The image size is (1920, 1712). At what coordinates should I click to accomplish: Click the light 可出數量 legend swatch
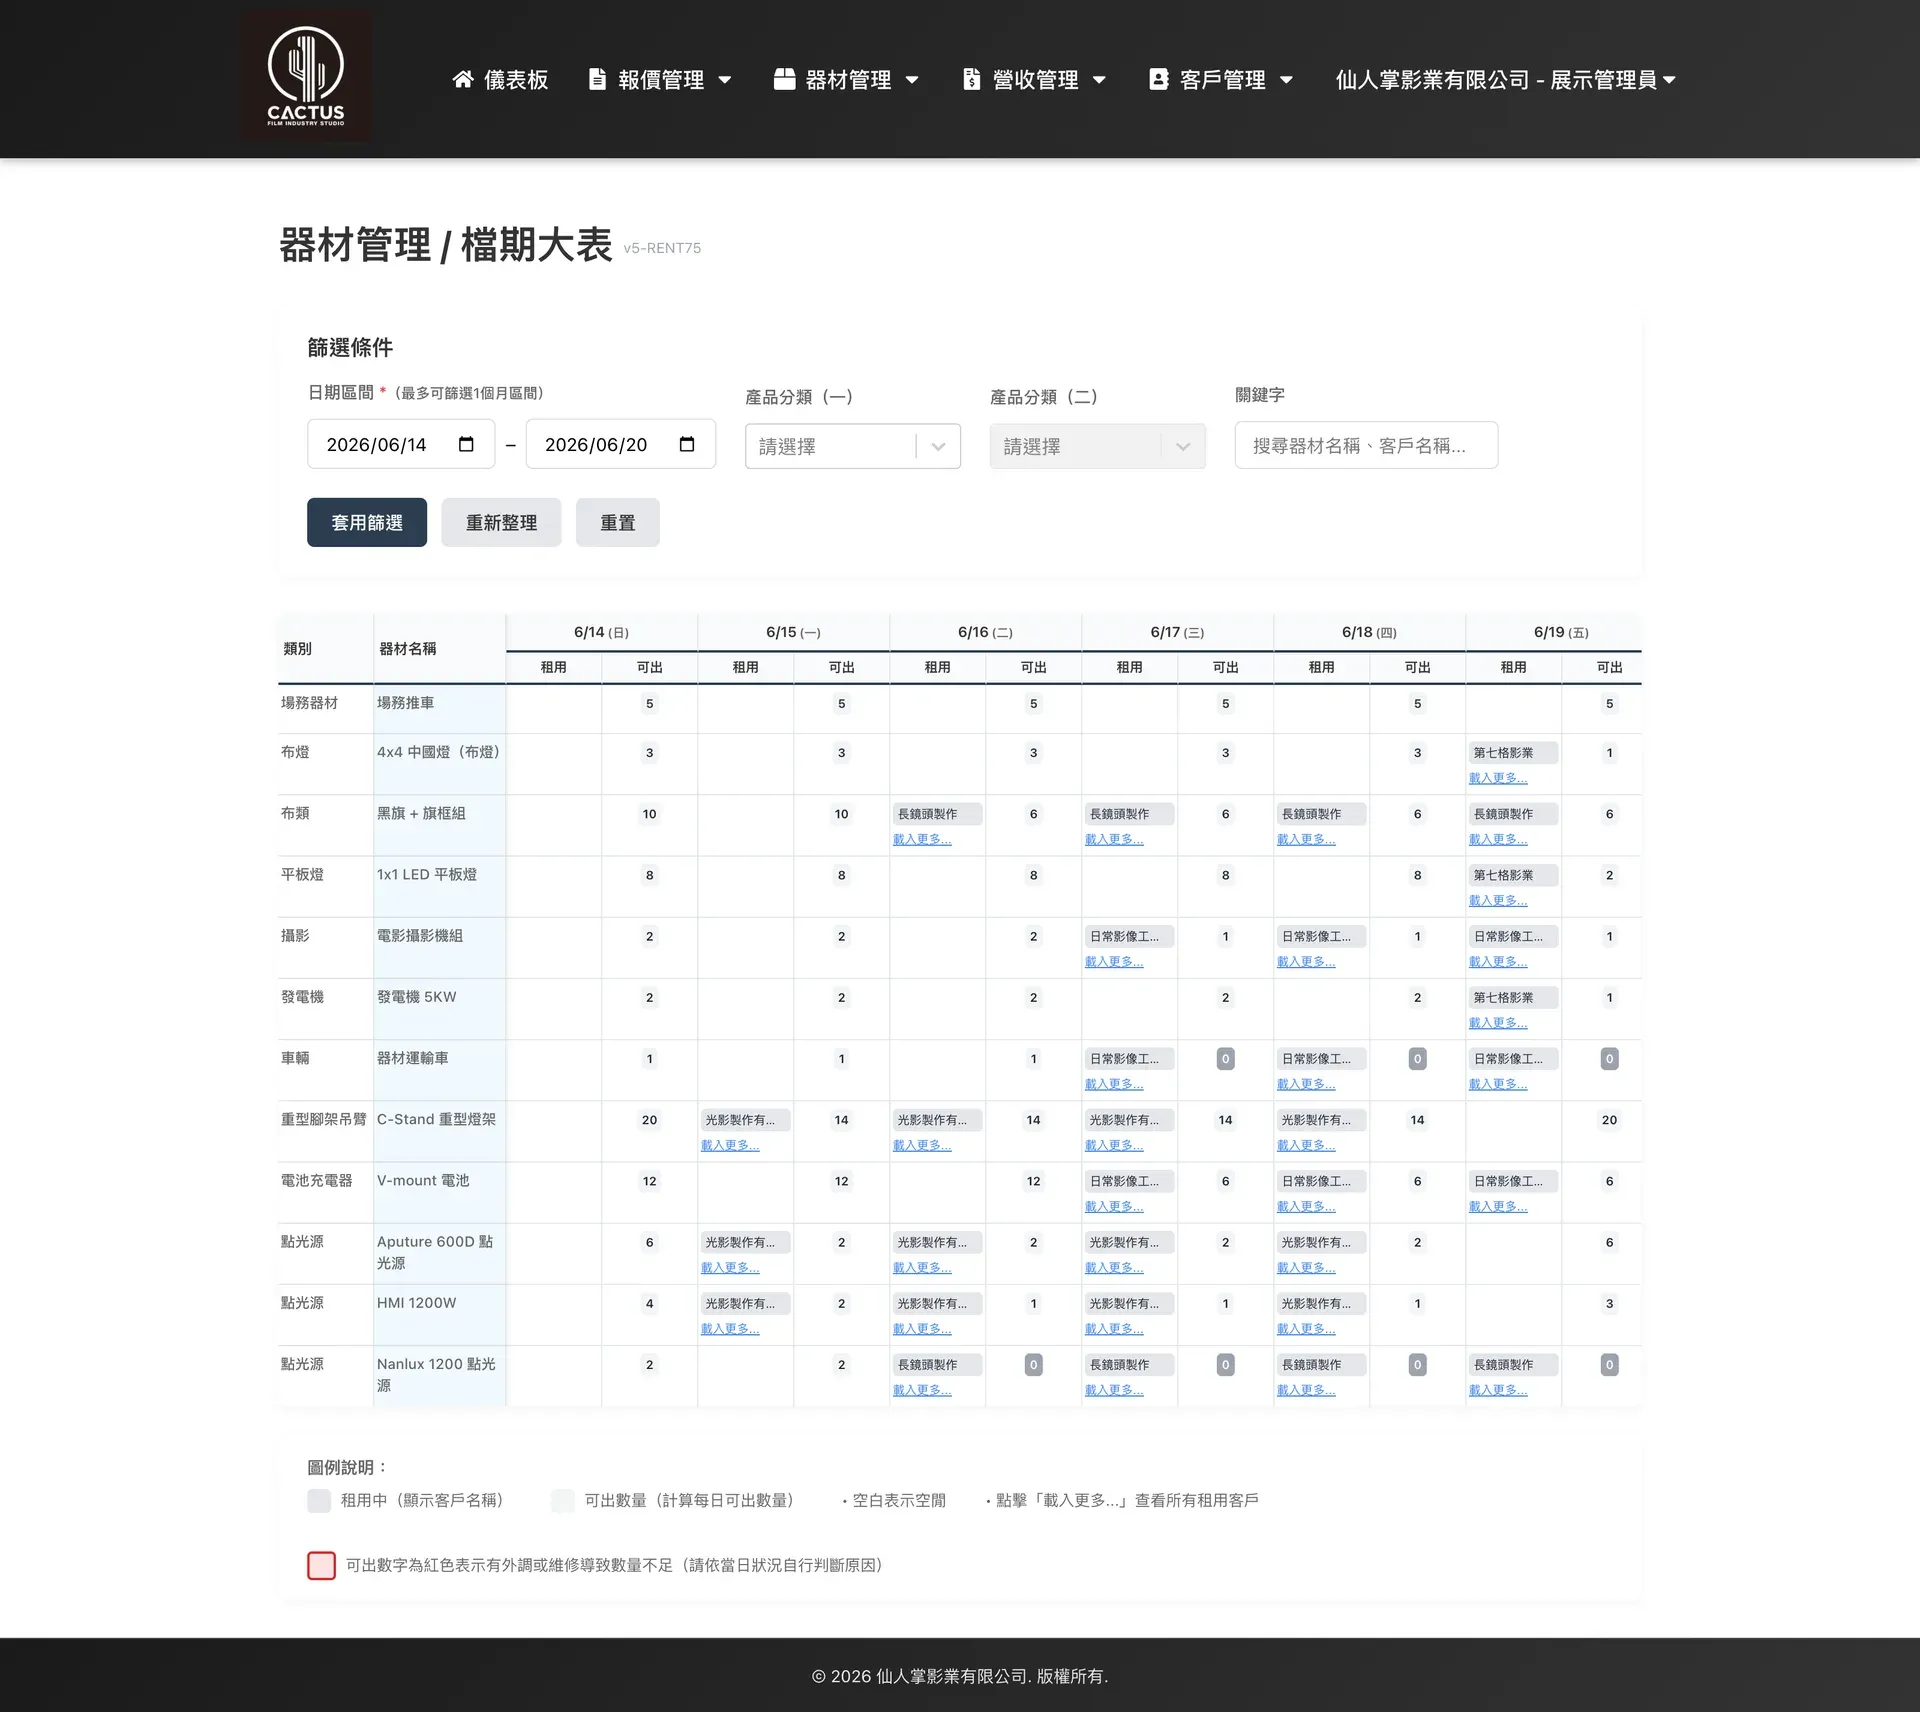563,1500
